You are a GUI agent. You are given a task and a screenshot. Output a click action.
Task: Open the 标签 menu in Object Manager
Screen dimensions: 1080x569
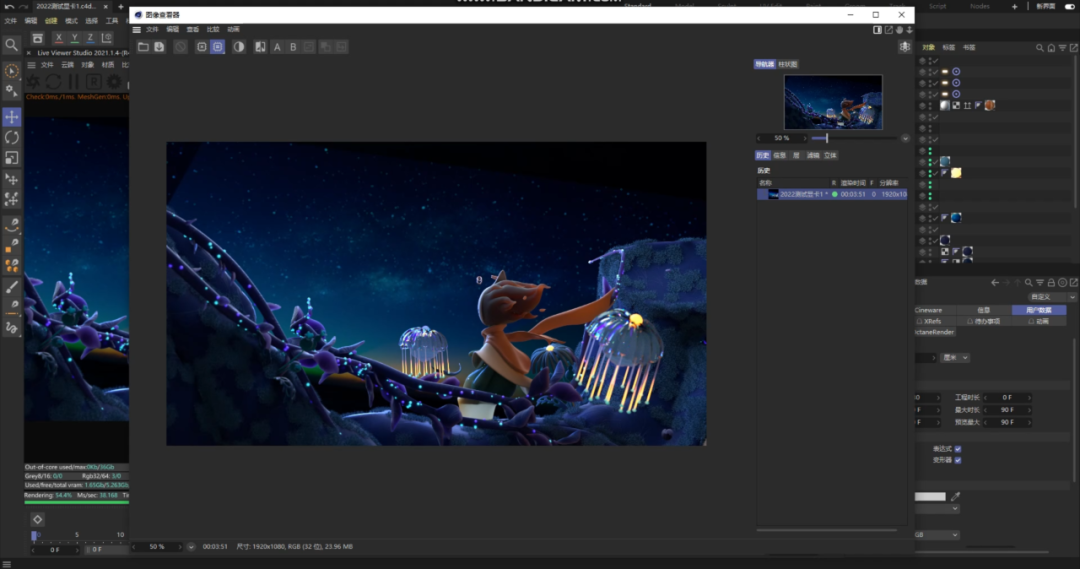948,48
